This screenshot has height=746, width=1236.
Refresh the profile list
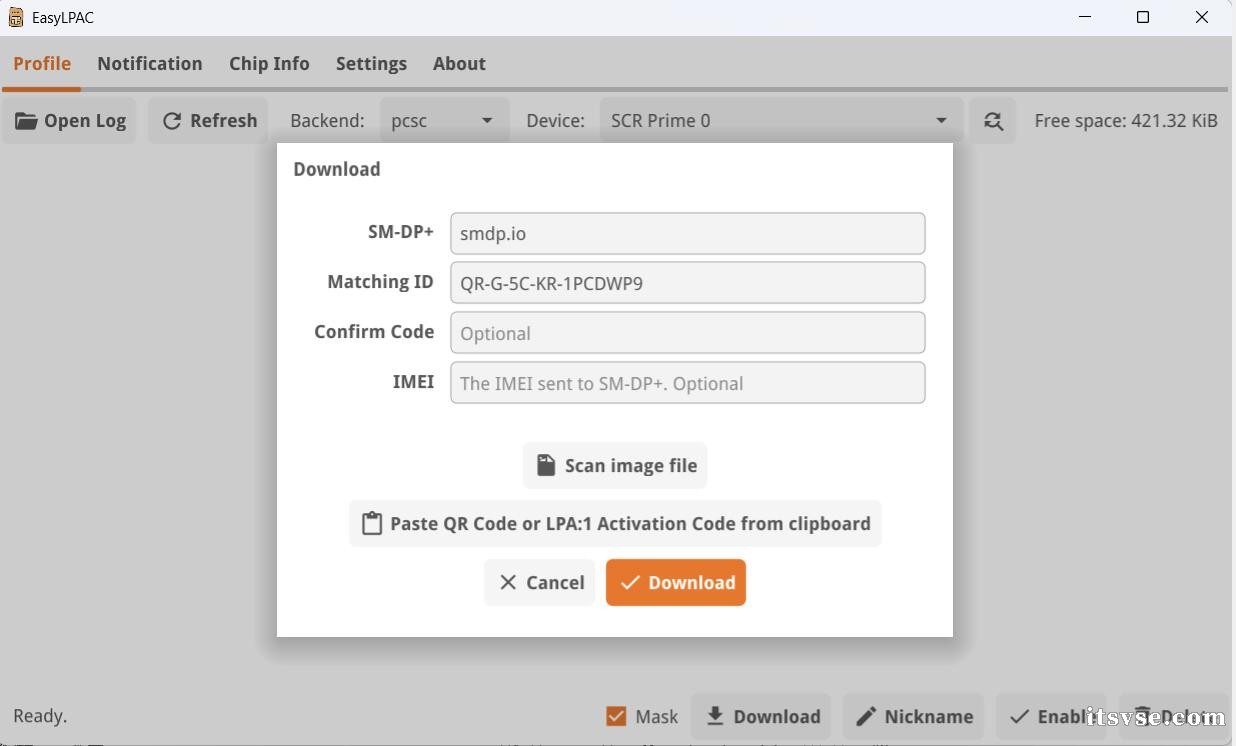coord(209,121)
